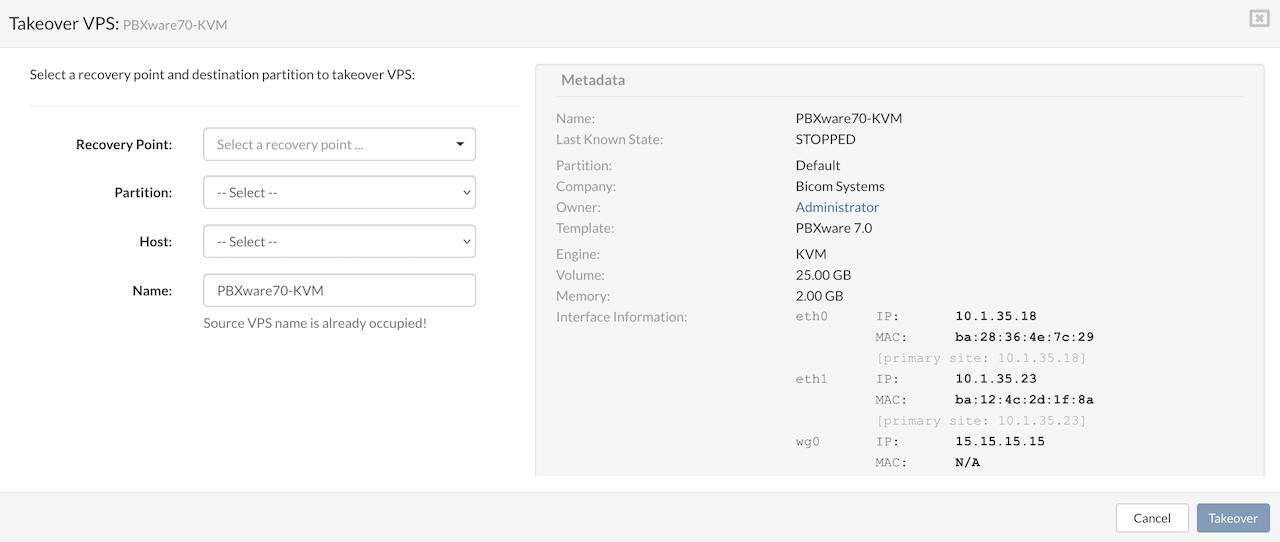1280x542 pixels.
Task: Click the Recovery Point field label
Action: point(124,145)
